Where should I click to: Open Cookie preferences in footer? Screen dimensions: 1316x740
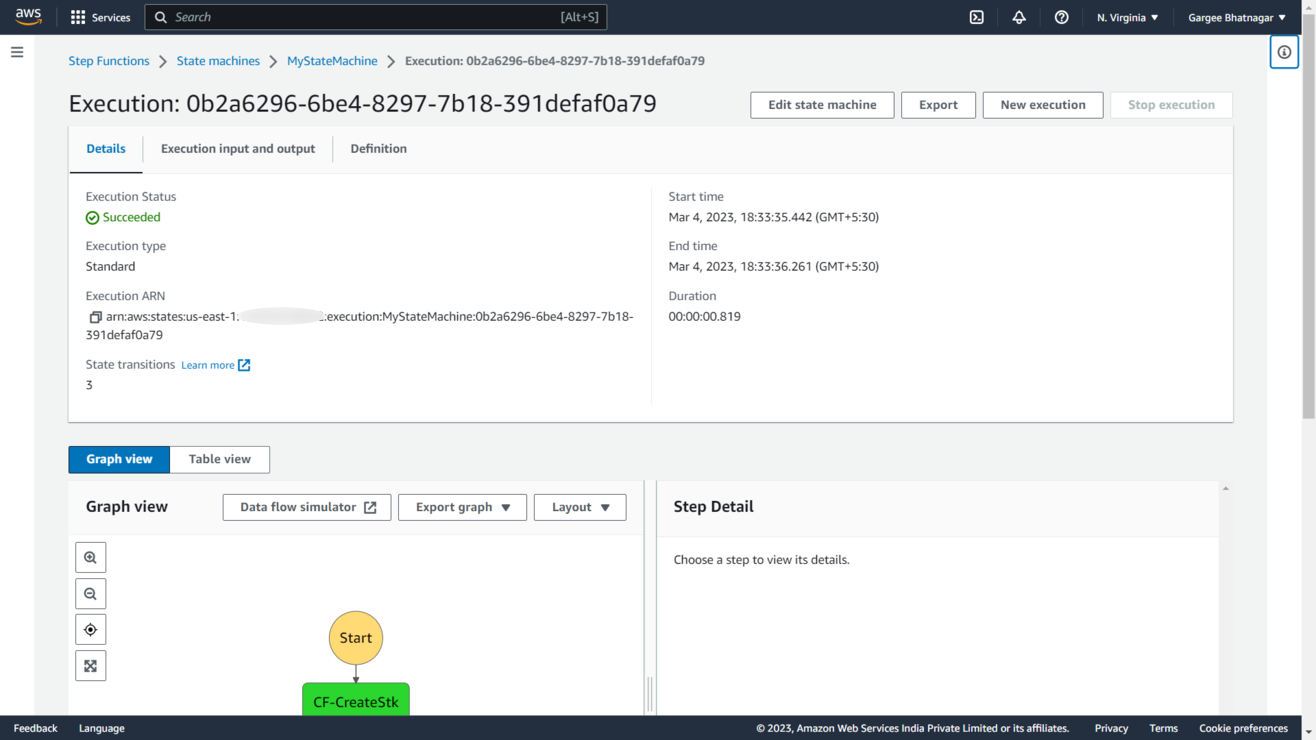tap(1243, 728)
